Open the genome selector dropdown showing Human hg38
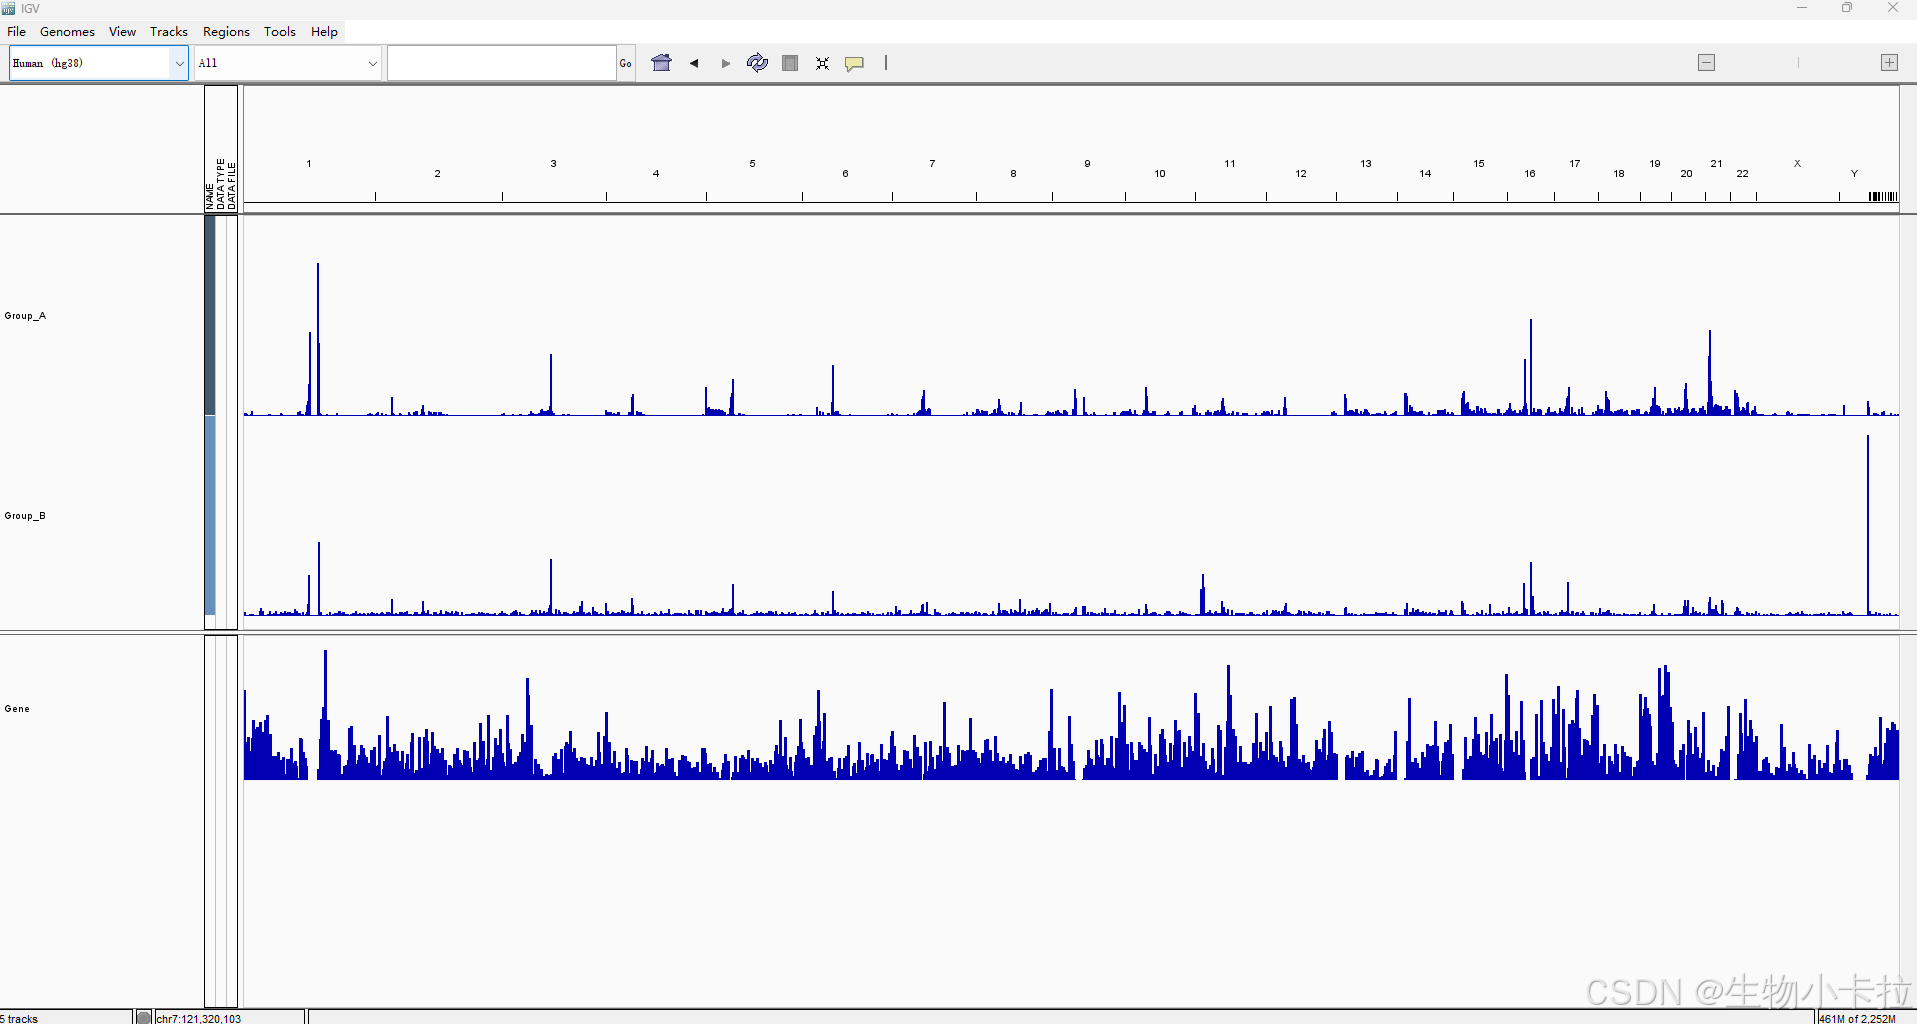 click(90, 62)
